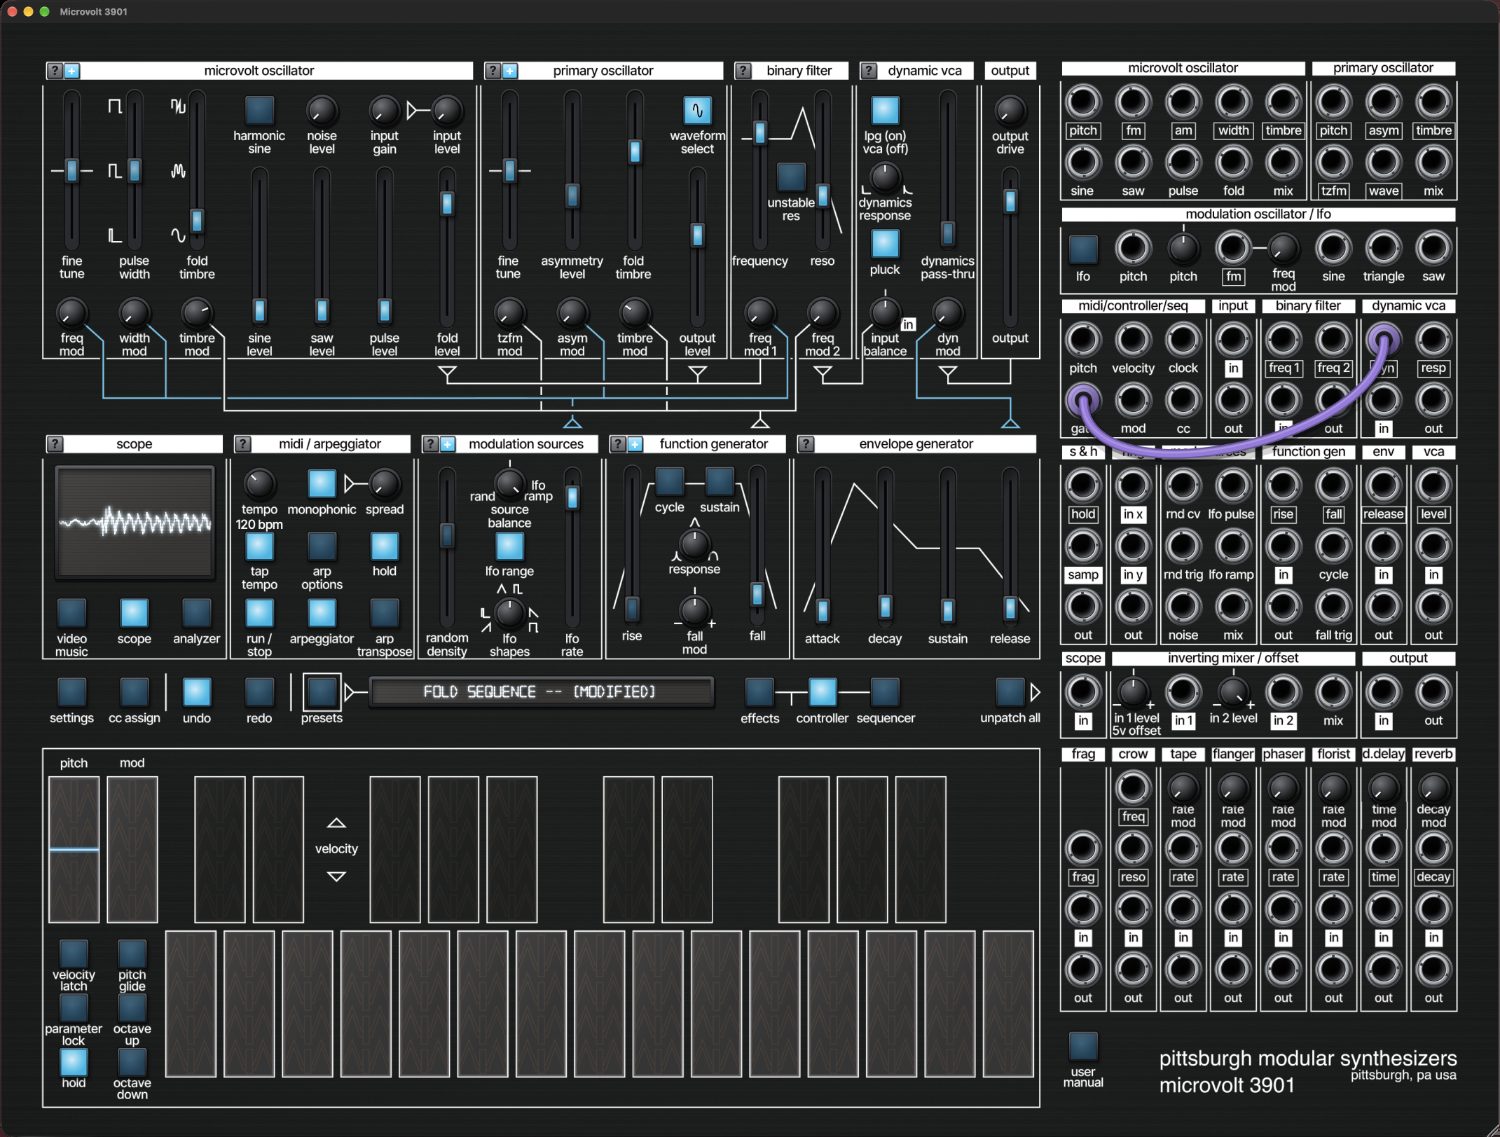Click the redo button
Viewport: 1500px width, 1137px height.
pos(259,692)
